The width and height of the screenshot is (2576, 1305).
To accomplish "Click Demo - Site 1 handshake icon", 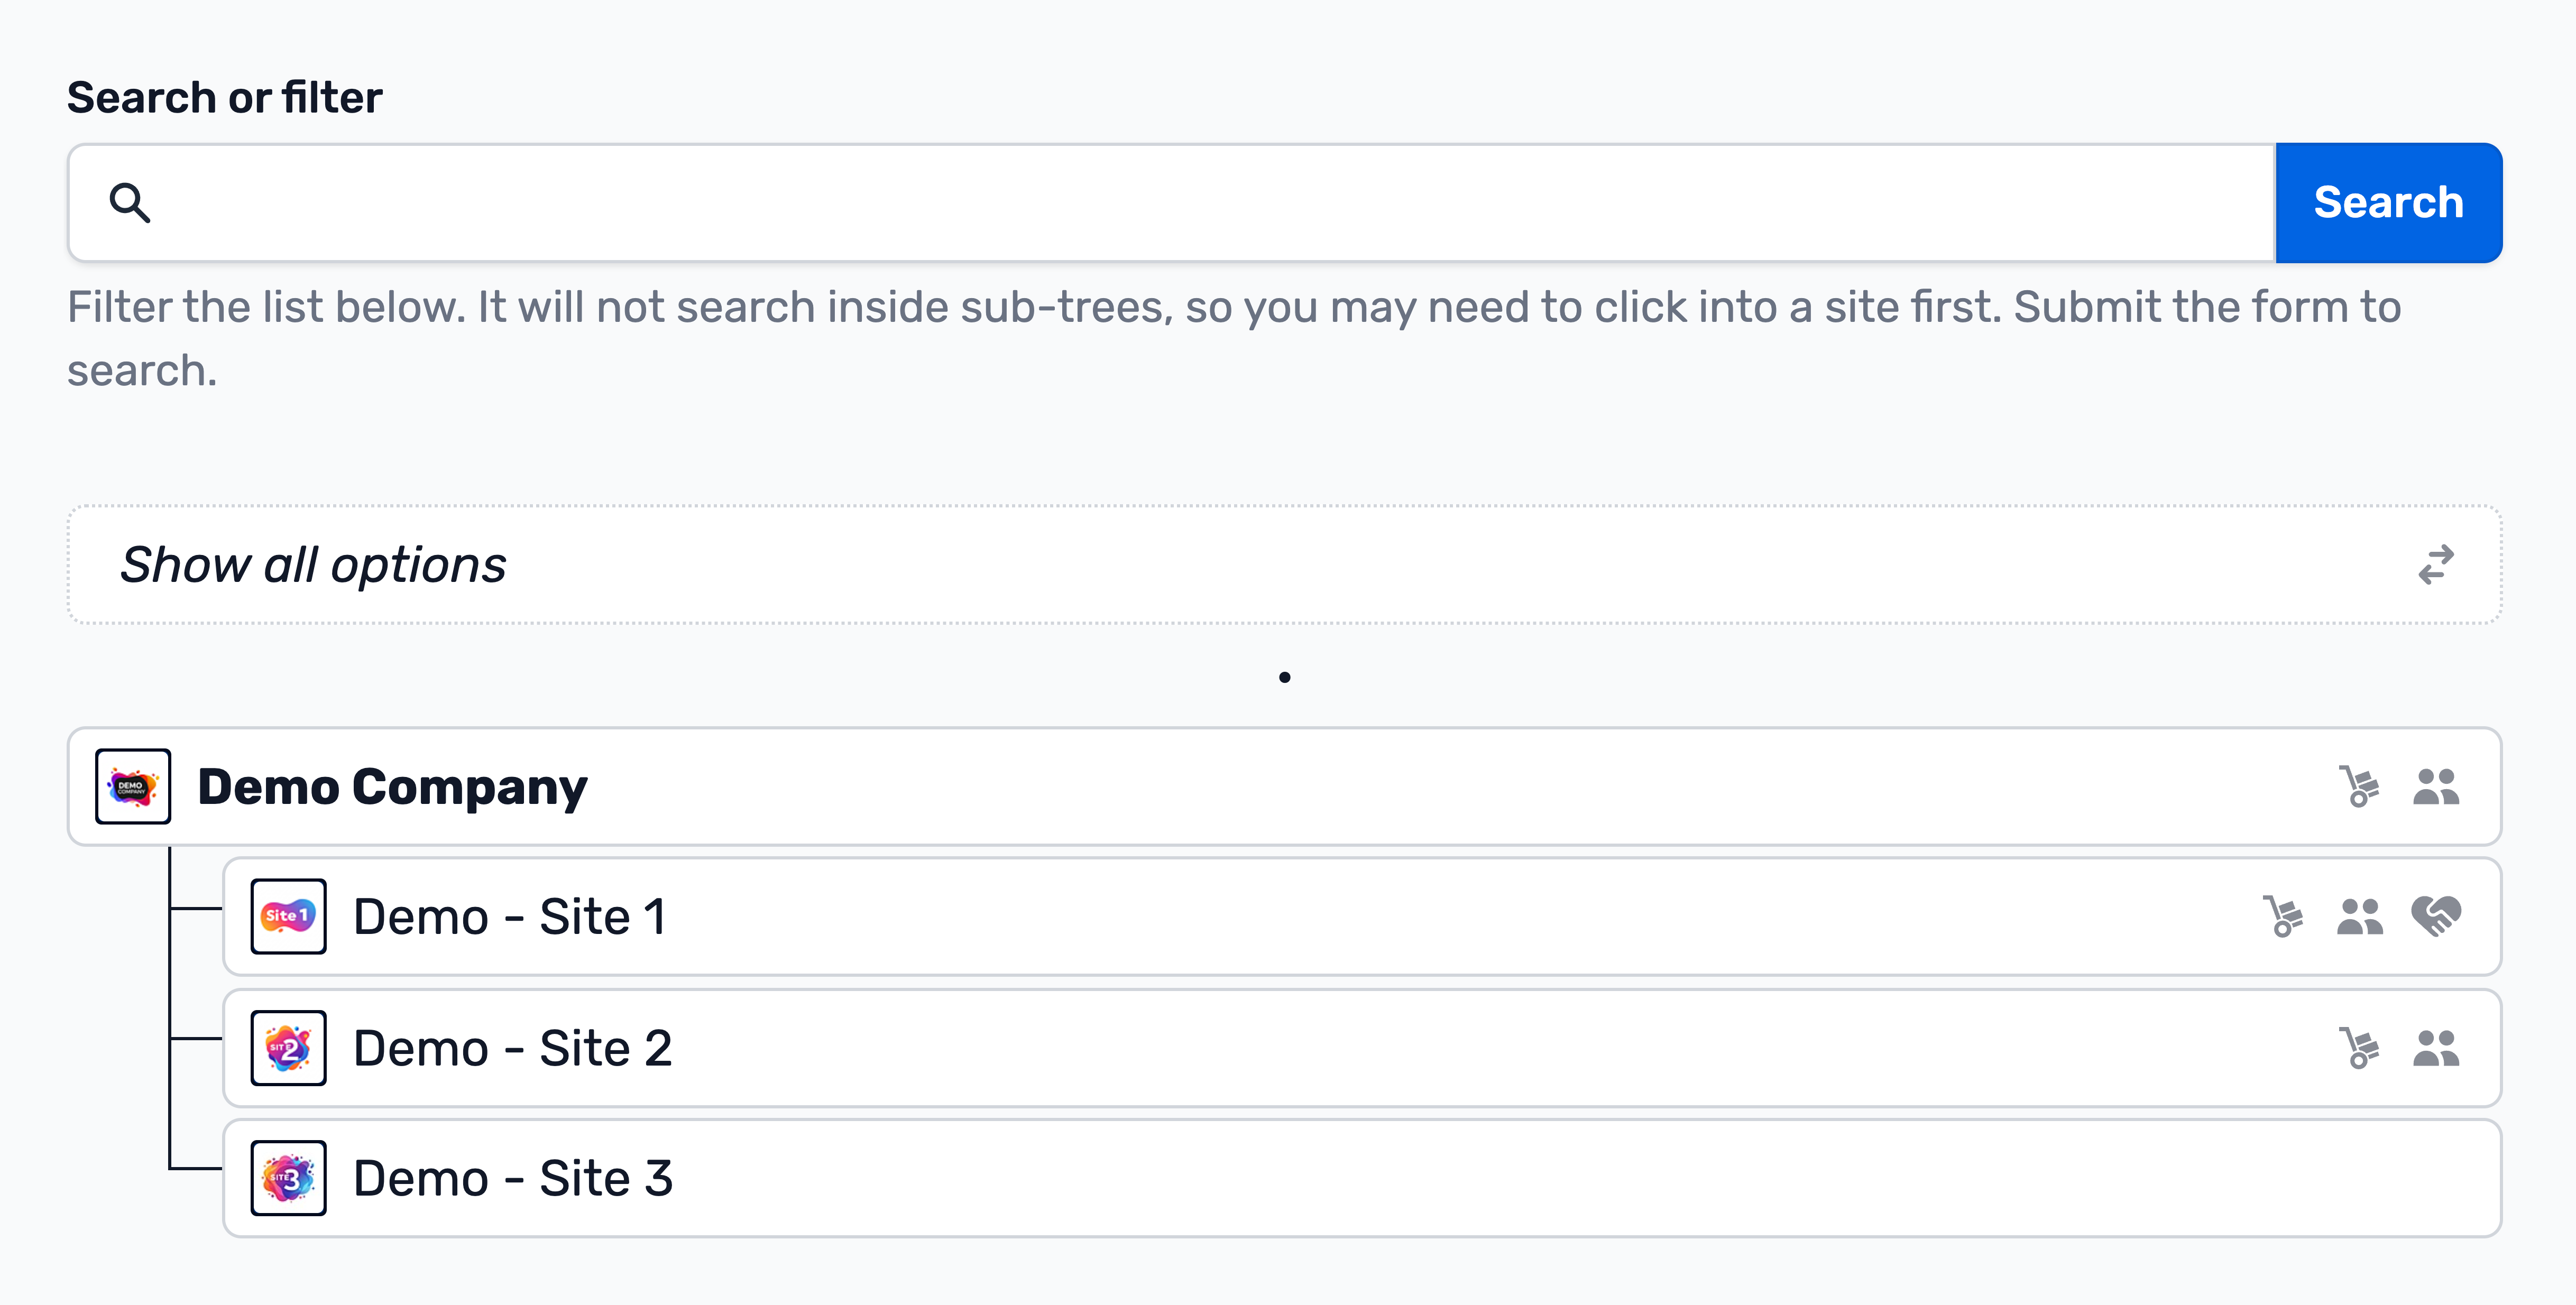I will click(x=2436, y=916).
